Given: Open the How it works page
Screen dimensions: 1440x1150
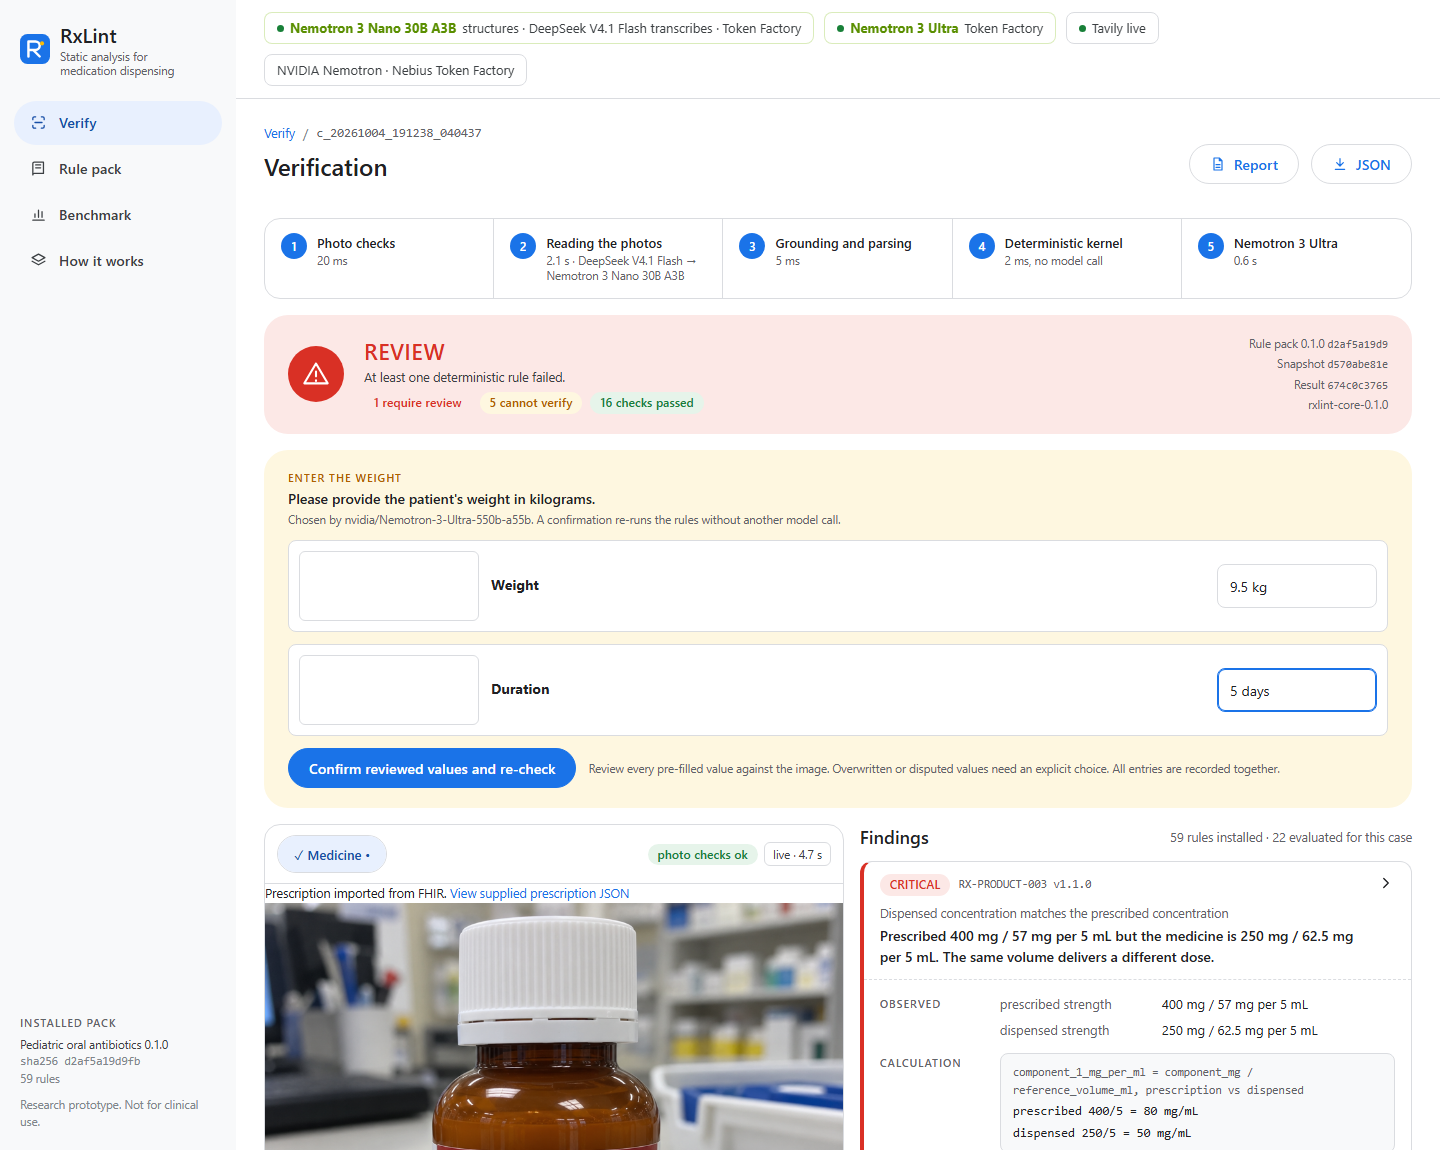Looking at the screenshot, I should (x=118, y=261).
